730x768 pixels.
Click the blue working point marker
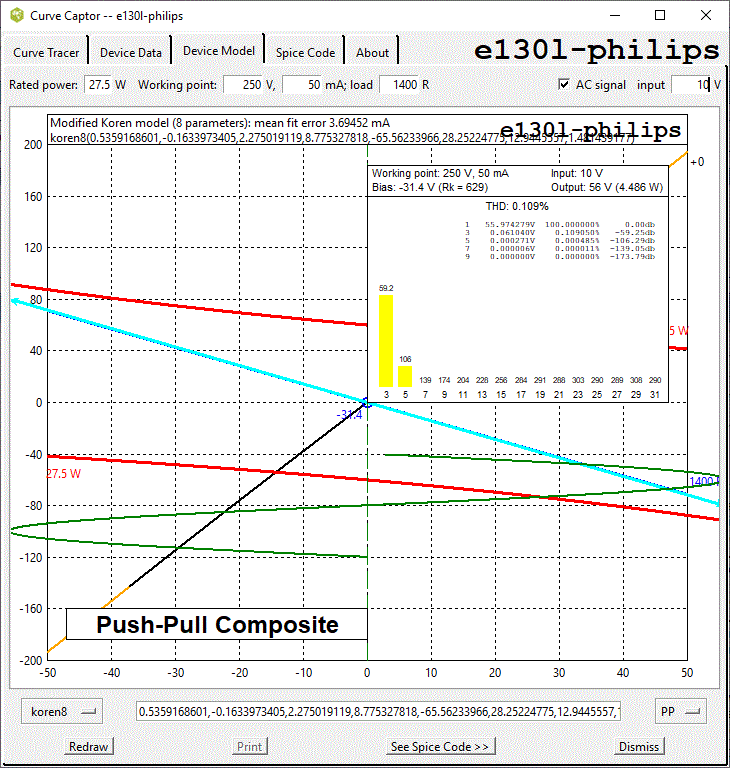366,403
